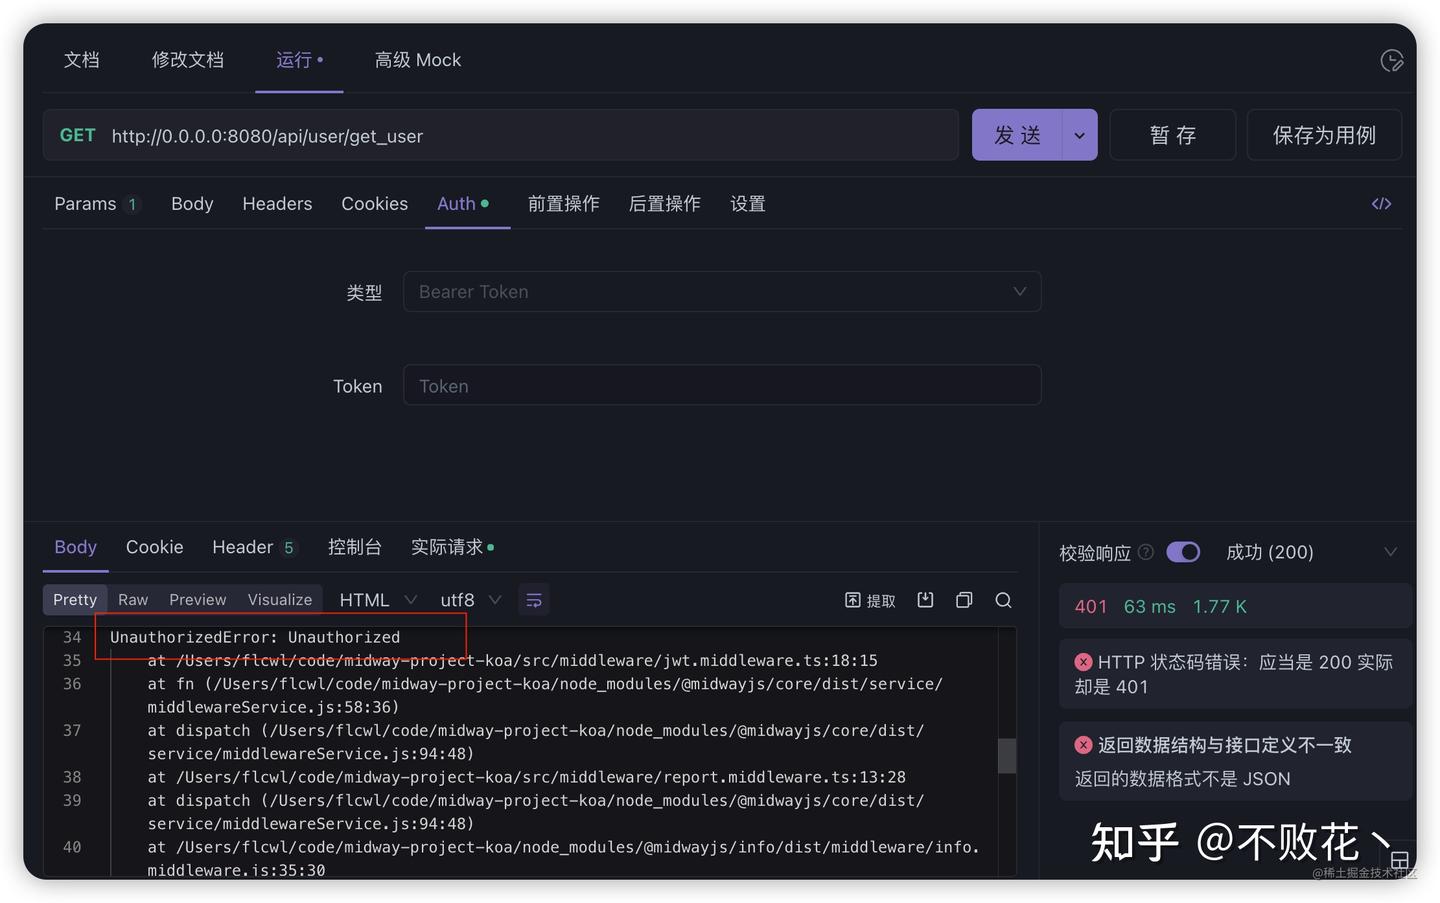The width and height of the screenshot is (1440, 903).
Task: Open the Headers request tab
Action: (277, 204)
